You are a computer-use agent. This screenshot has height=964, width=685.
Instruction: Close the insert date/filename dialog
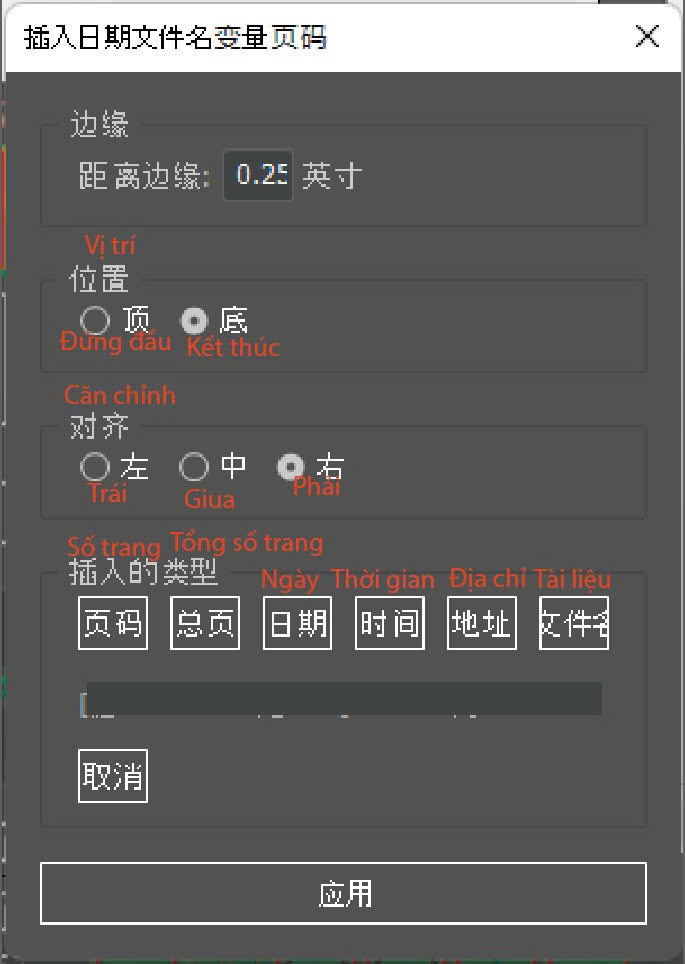click(x=647, y=36)
